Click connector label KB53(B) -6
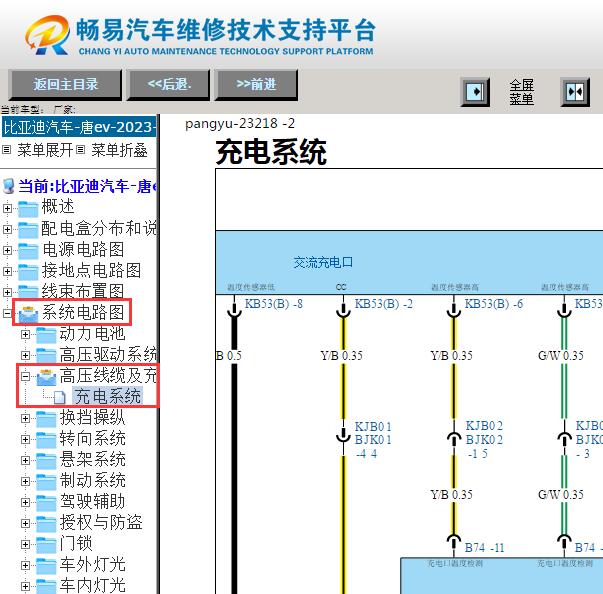This screenshot has height=594, width=603. (494, 304)
